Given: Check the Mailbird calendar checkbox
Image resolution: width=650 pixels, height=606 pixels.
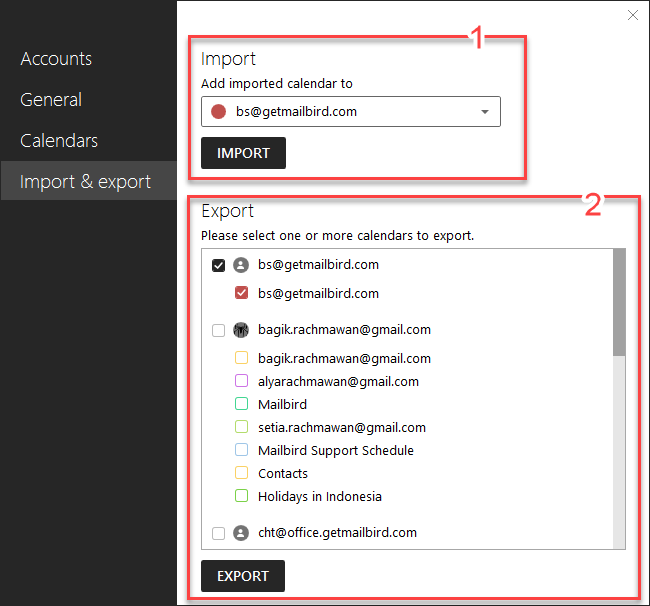Looking at the screenshot, I should pos(241,404).
